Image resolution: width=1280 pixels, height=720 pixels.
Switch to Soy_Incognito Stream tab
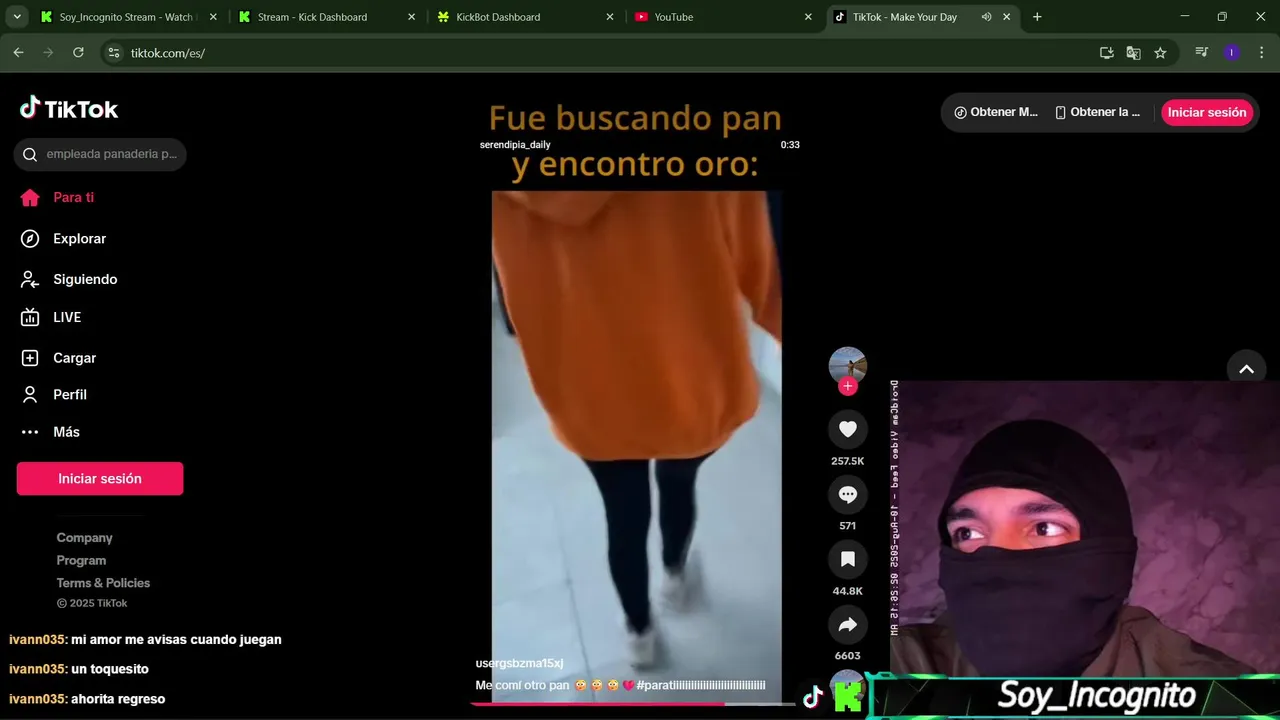[x=126, y=17]
